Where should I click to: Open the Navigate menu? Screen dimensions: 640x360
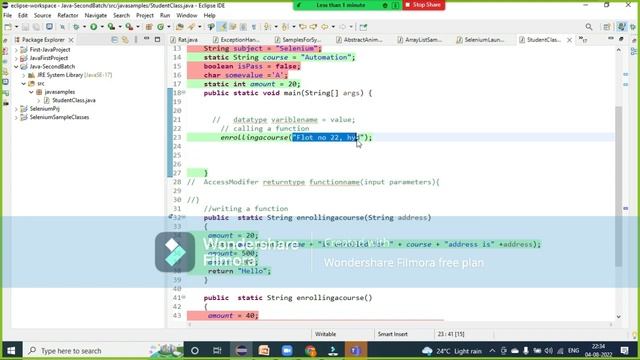[x=96, y=15]
